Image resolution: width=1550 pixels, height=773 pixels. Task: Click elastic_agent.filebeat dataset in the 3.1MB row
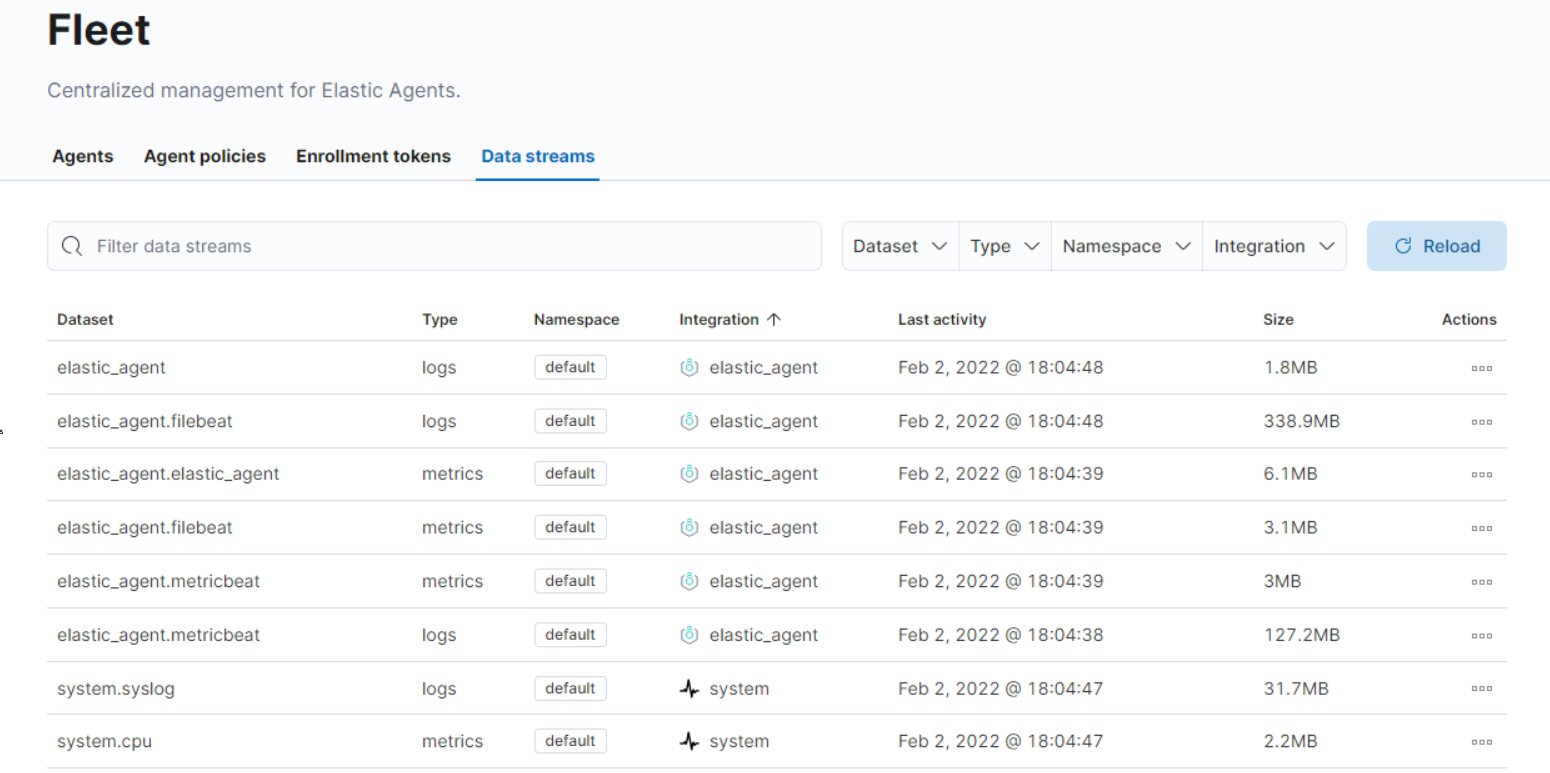(145, 527)
